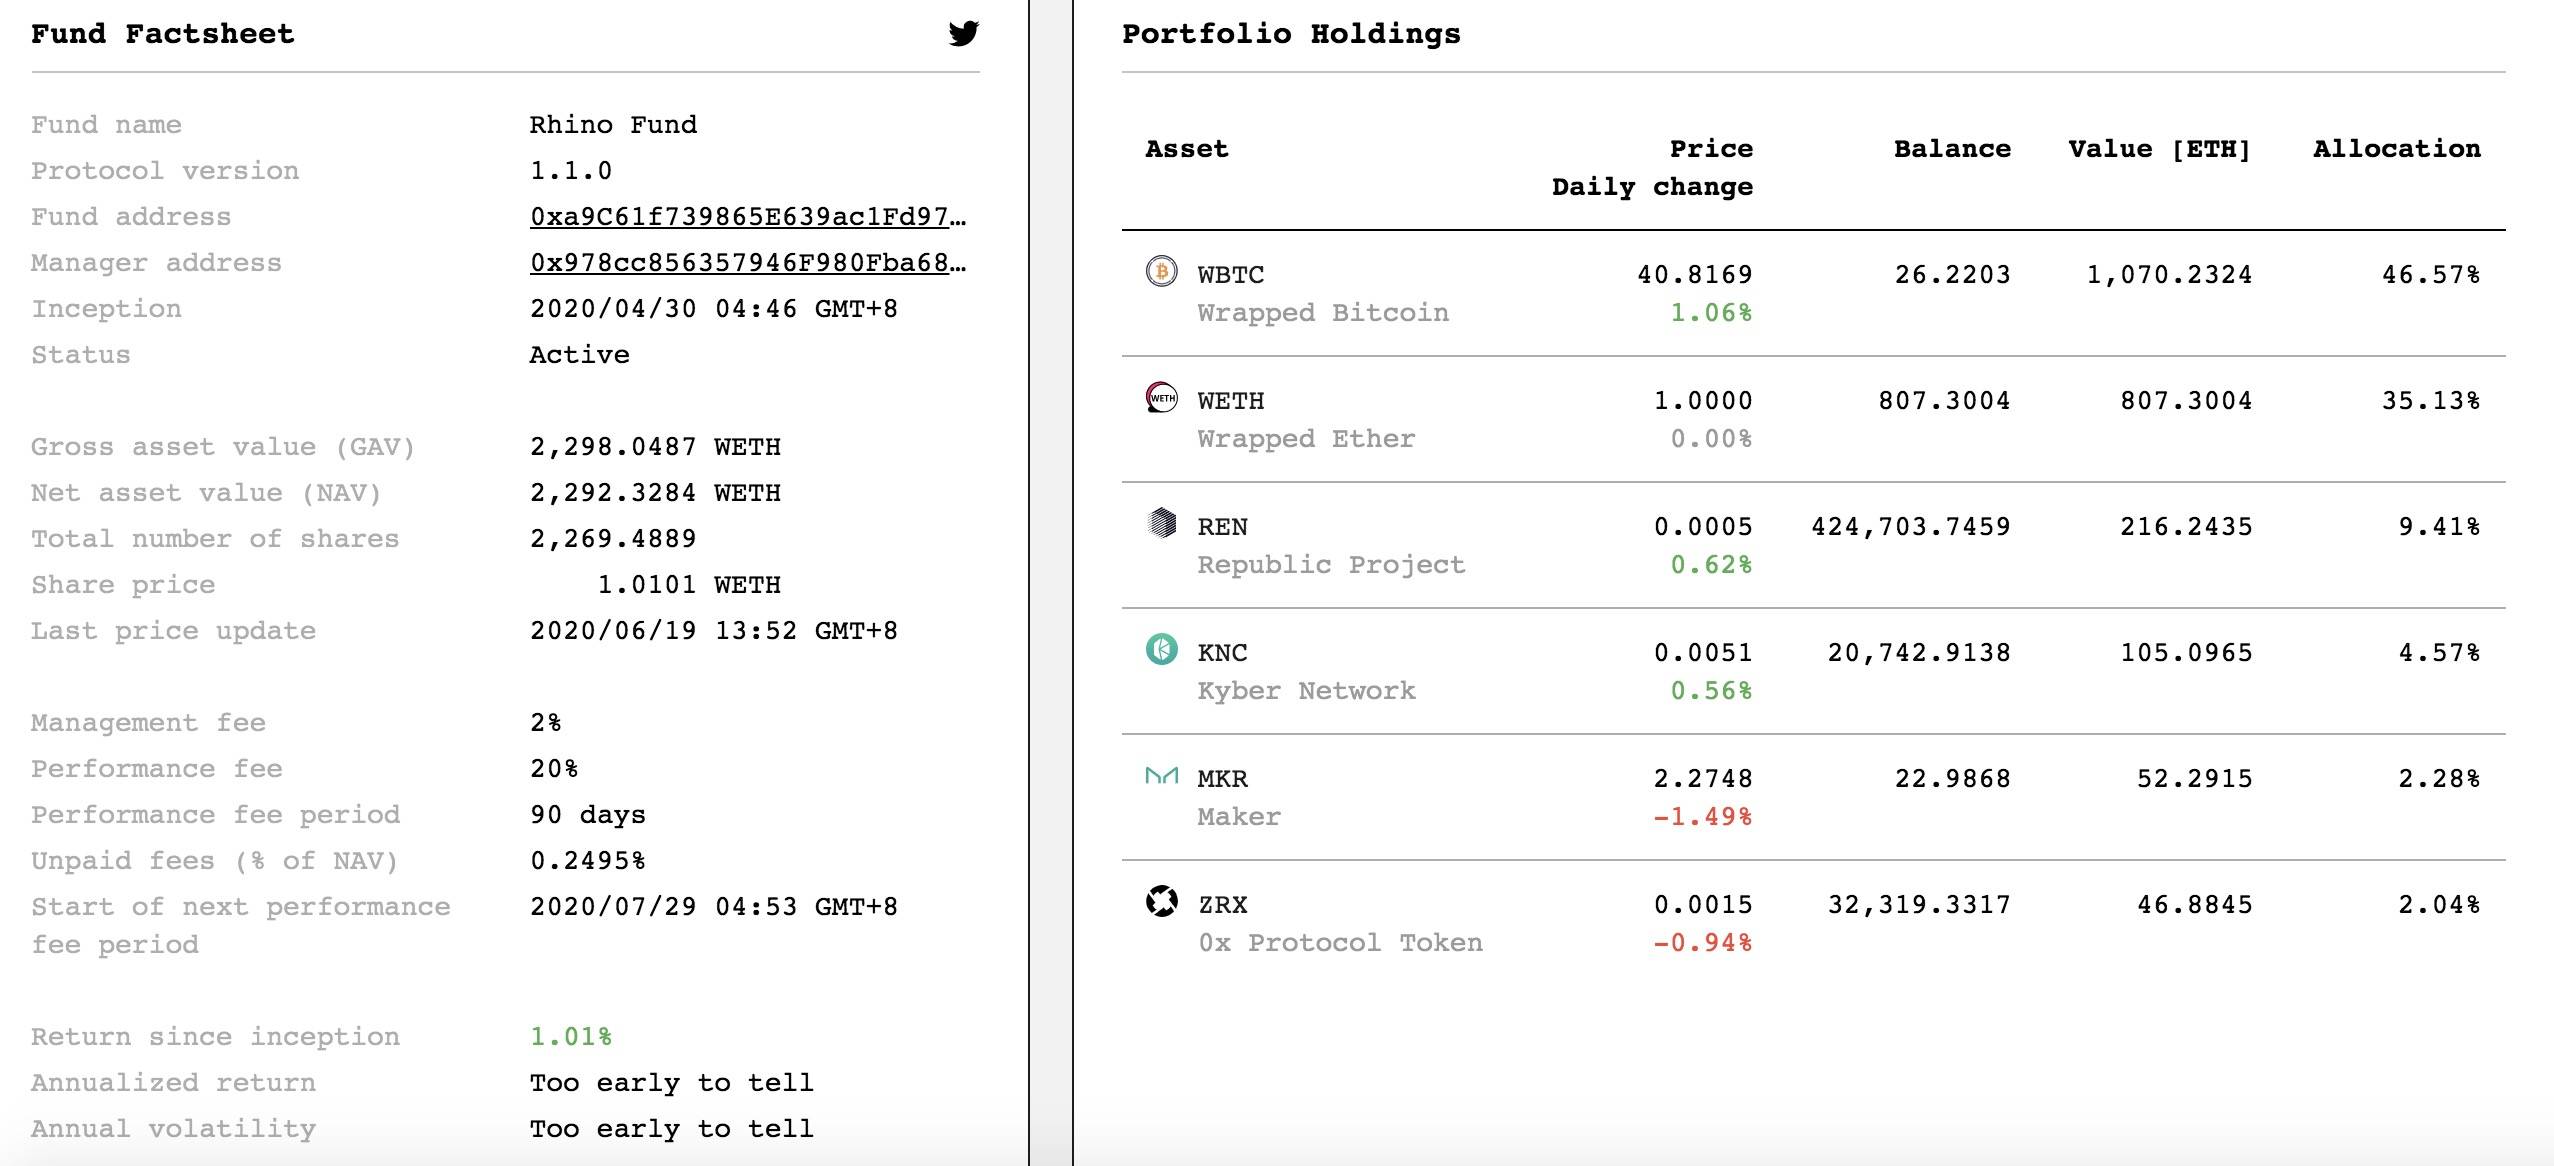Click the WETH token icon
This screenshot has width=2554, height=1166.
pos(1161,397)
